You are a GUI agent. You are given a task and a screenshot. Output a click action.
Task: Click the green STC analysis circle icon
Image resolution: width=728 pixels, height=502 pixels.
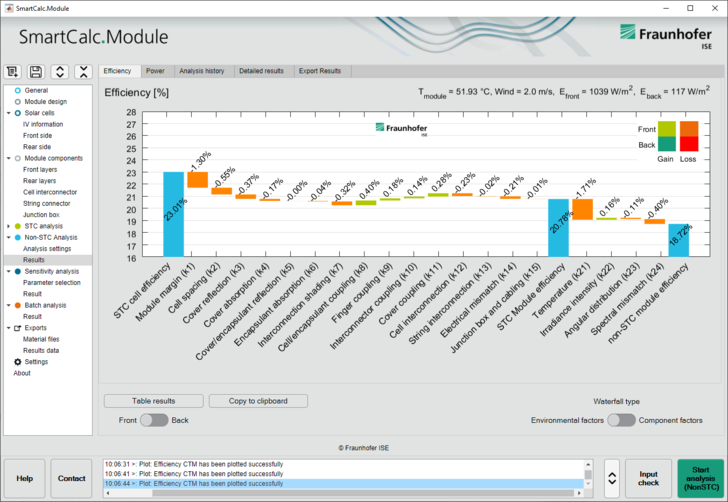click(17, 226)
